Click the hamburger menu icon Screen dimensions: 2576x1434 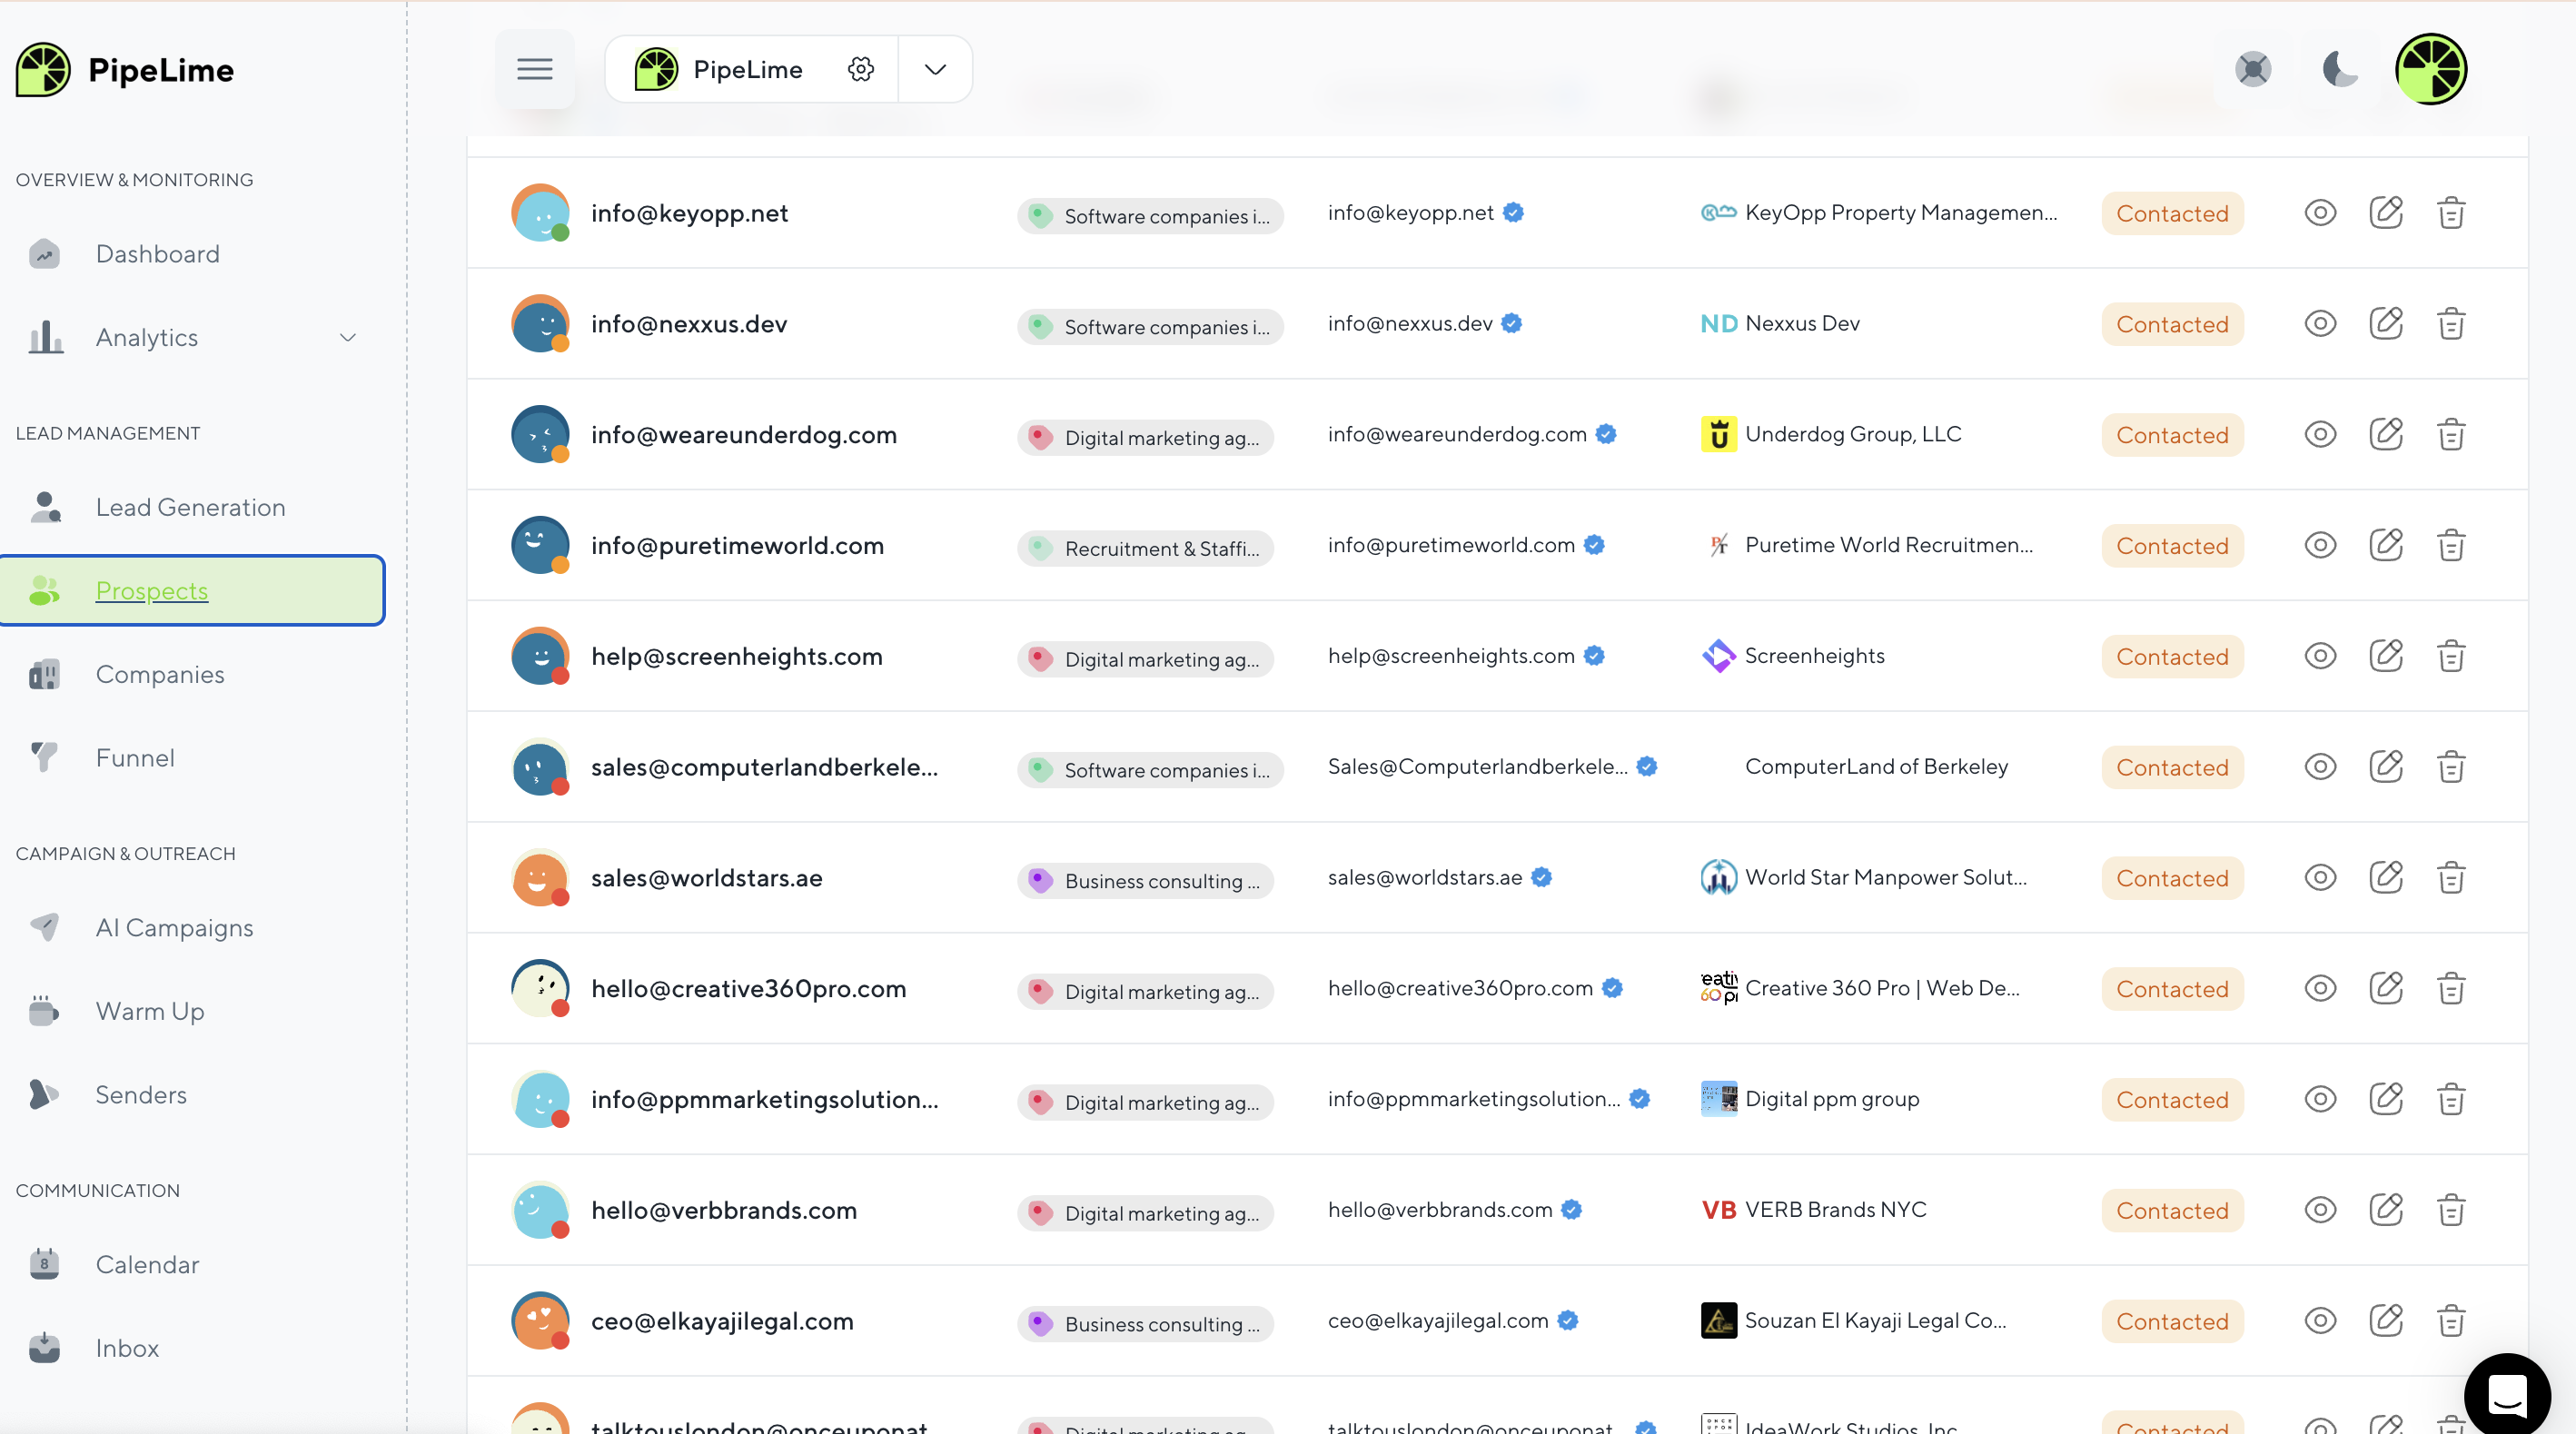pyautogui.click(x=534, y=69)
